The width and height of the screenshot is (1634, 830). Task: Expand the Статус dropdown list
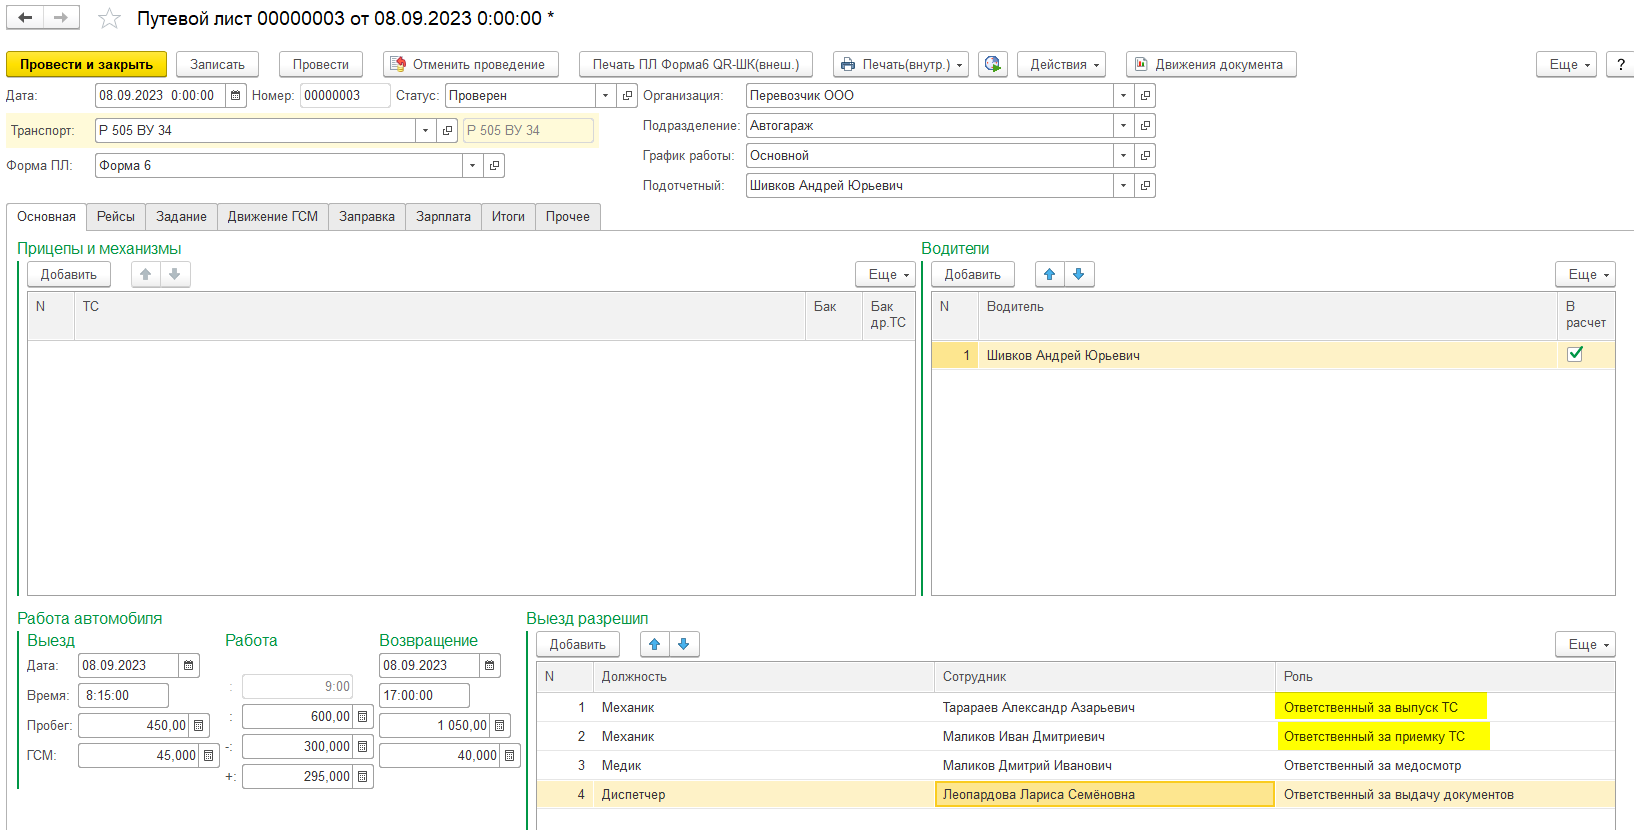click(x=605, y=96)
